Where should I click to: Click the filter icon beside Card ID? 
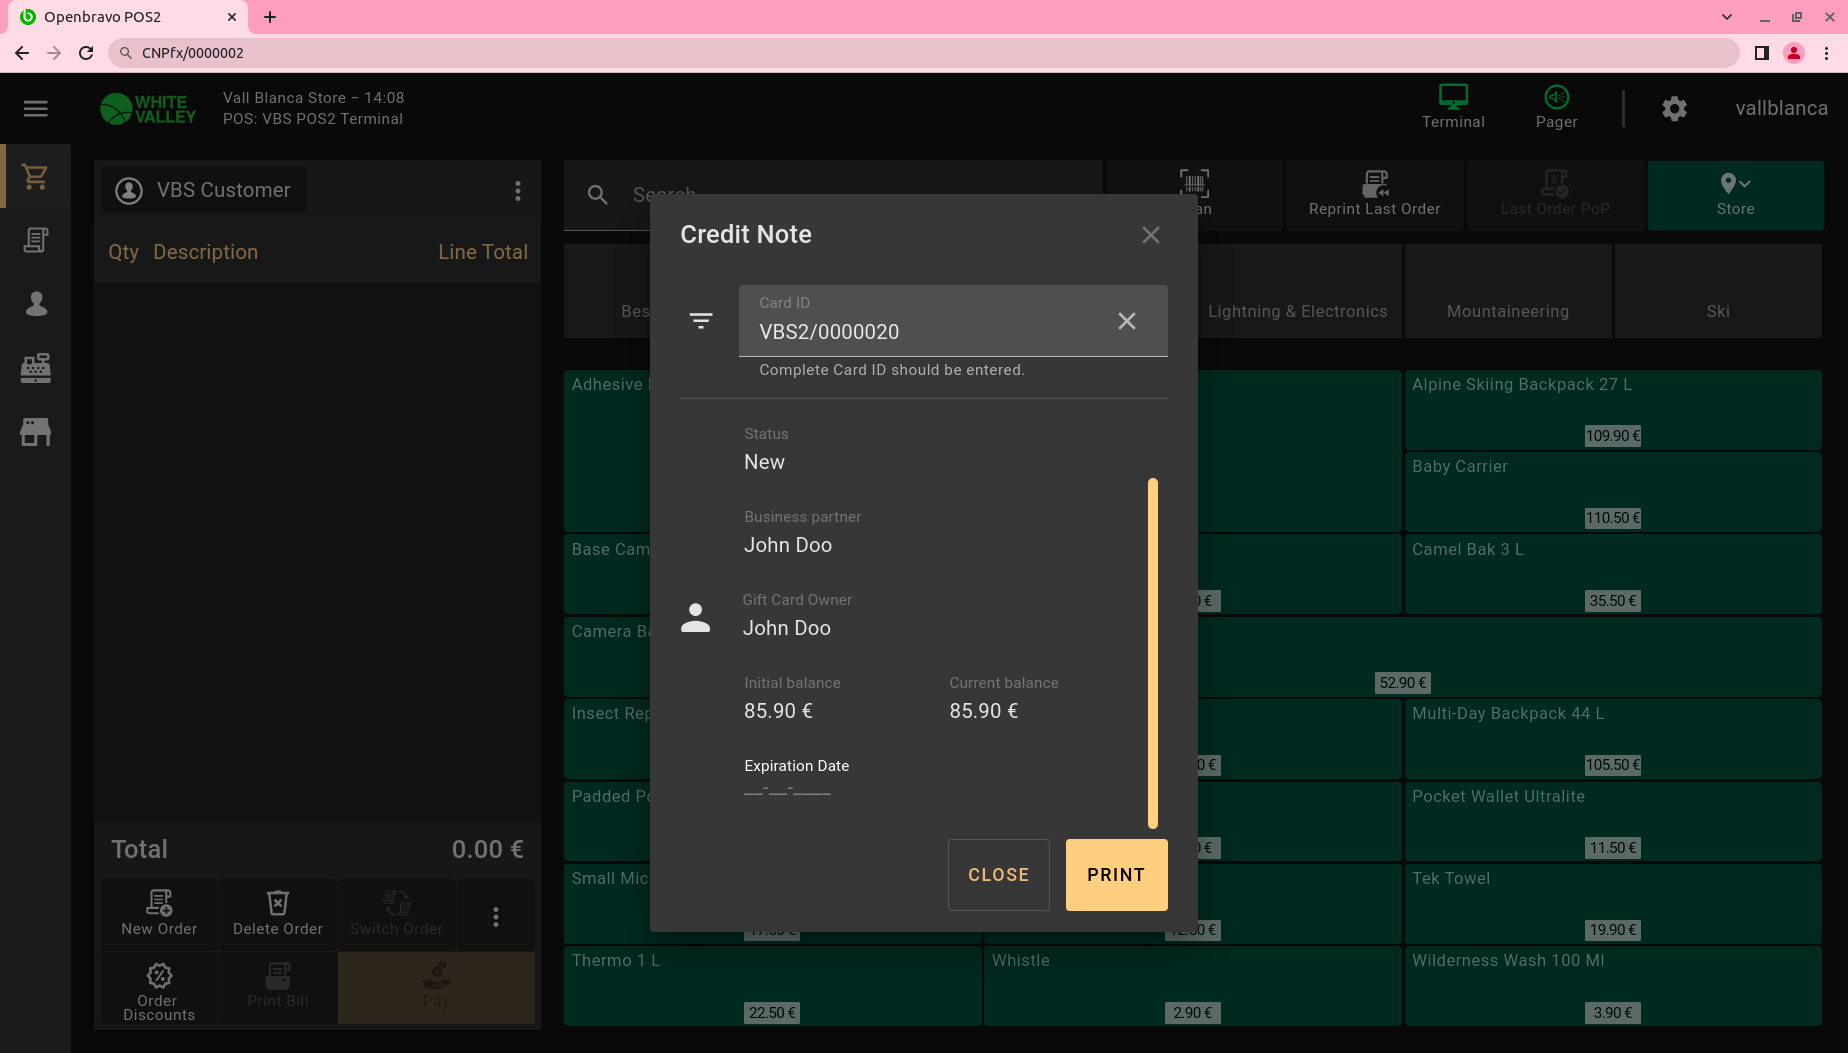701,321
